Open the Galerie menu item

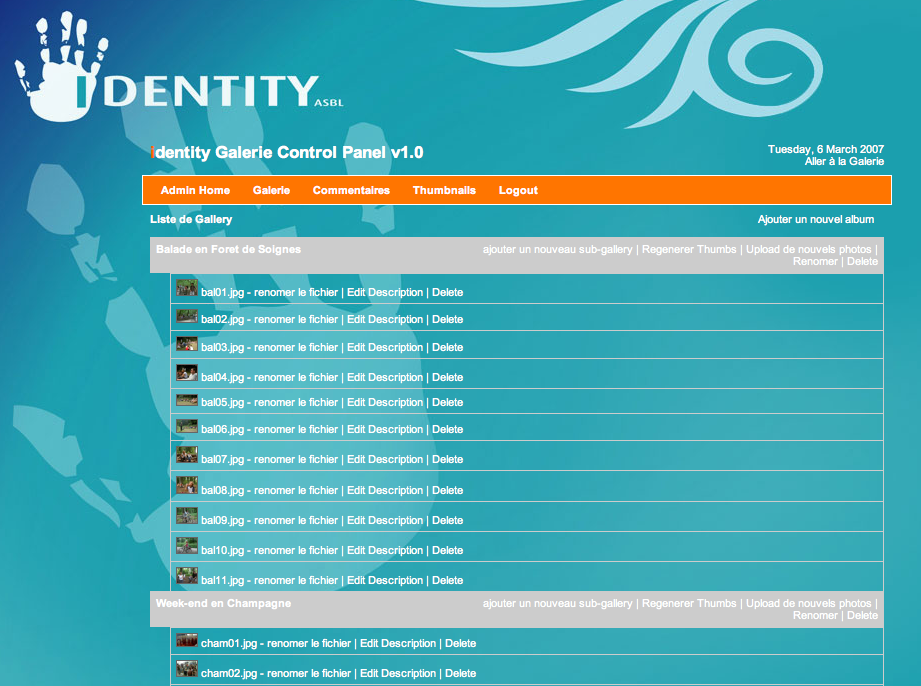point(271,190)
